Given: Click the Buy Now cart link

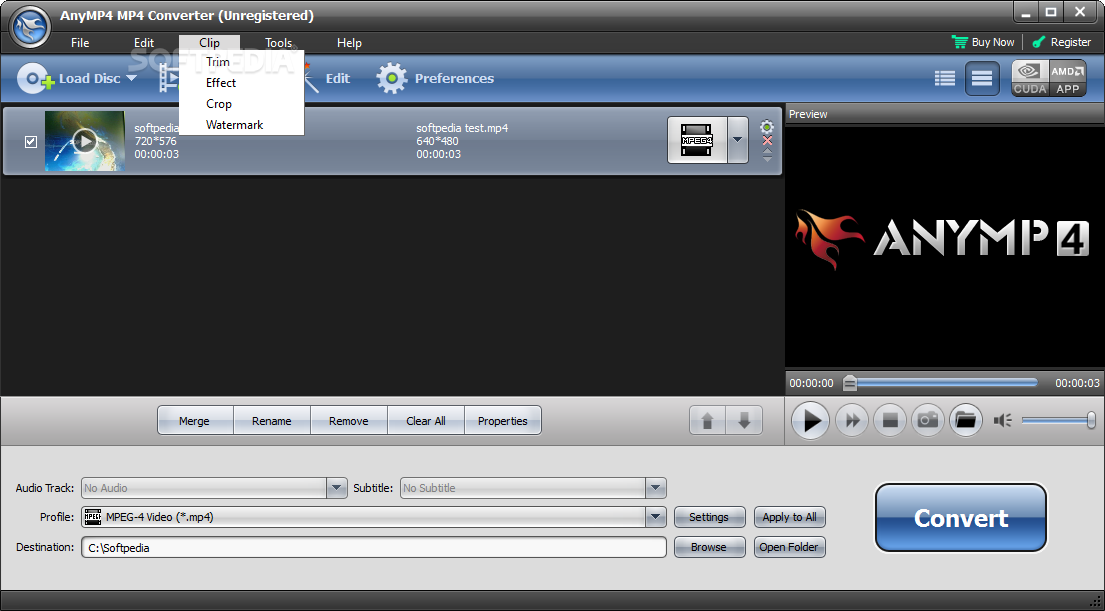Looking at the screenshot, I should [982, 42].
